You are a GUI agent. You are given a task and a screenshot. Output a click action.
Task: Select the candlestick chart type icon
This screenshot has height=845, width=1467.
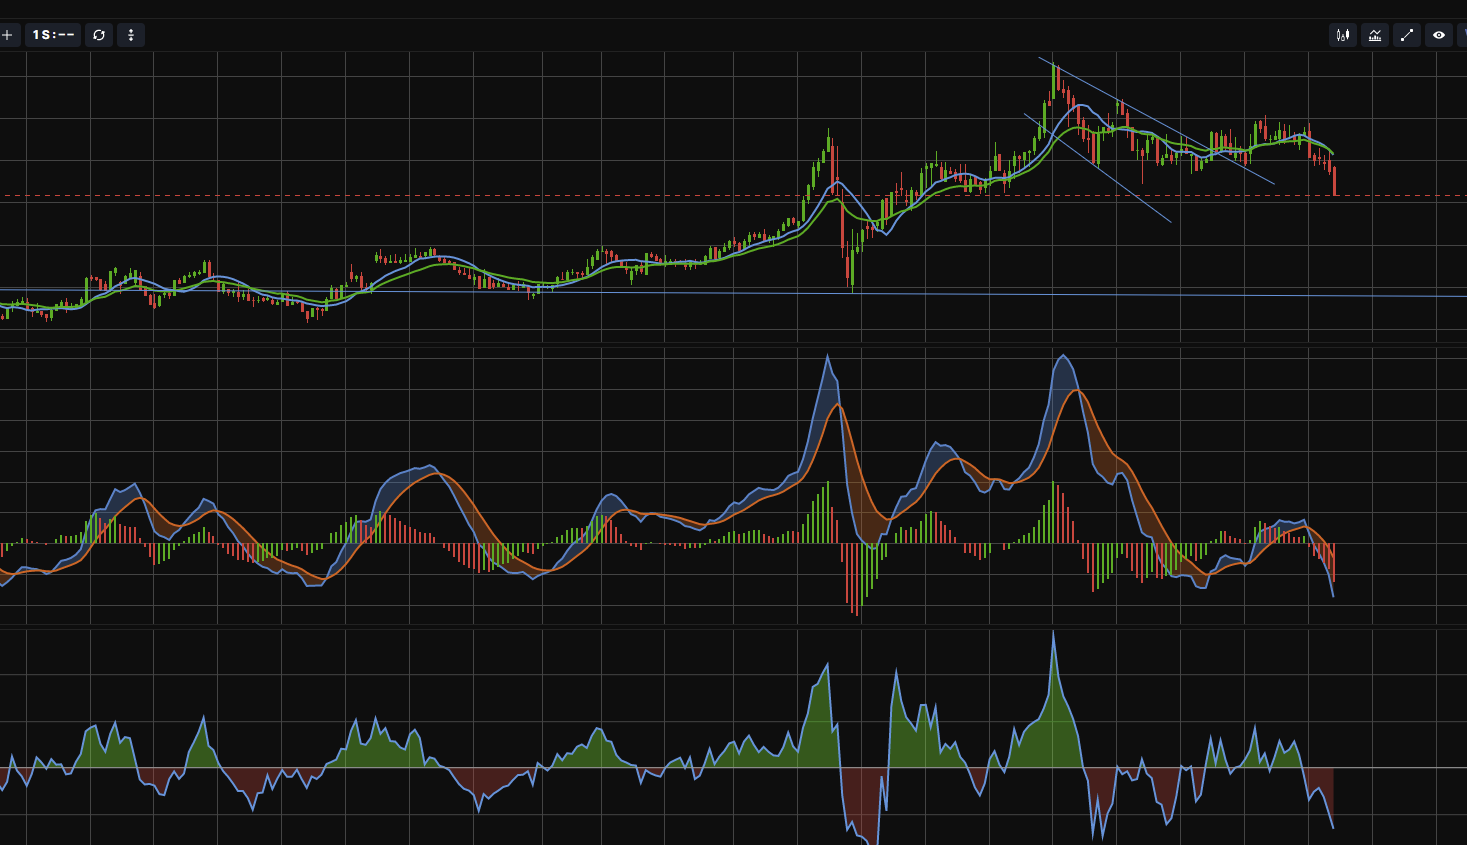tap(1343, 35)
